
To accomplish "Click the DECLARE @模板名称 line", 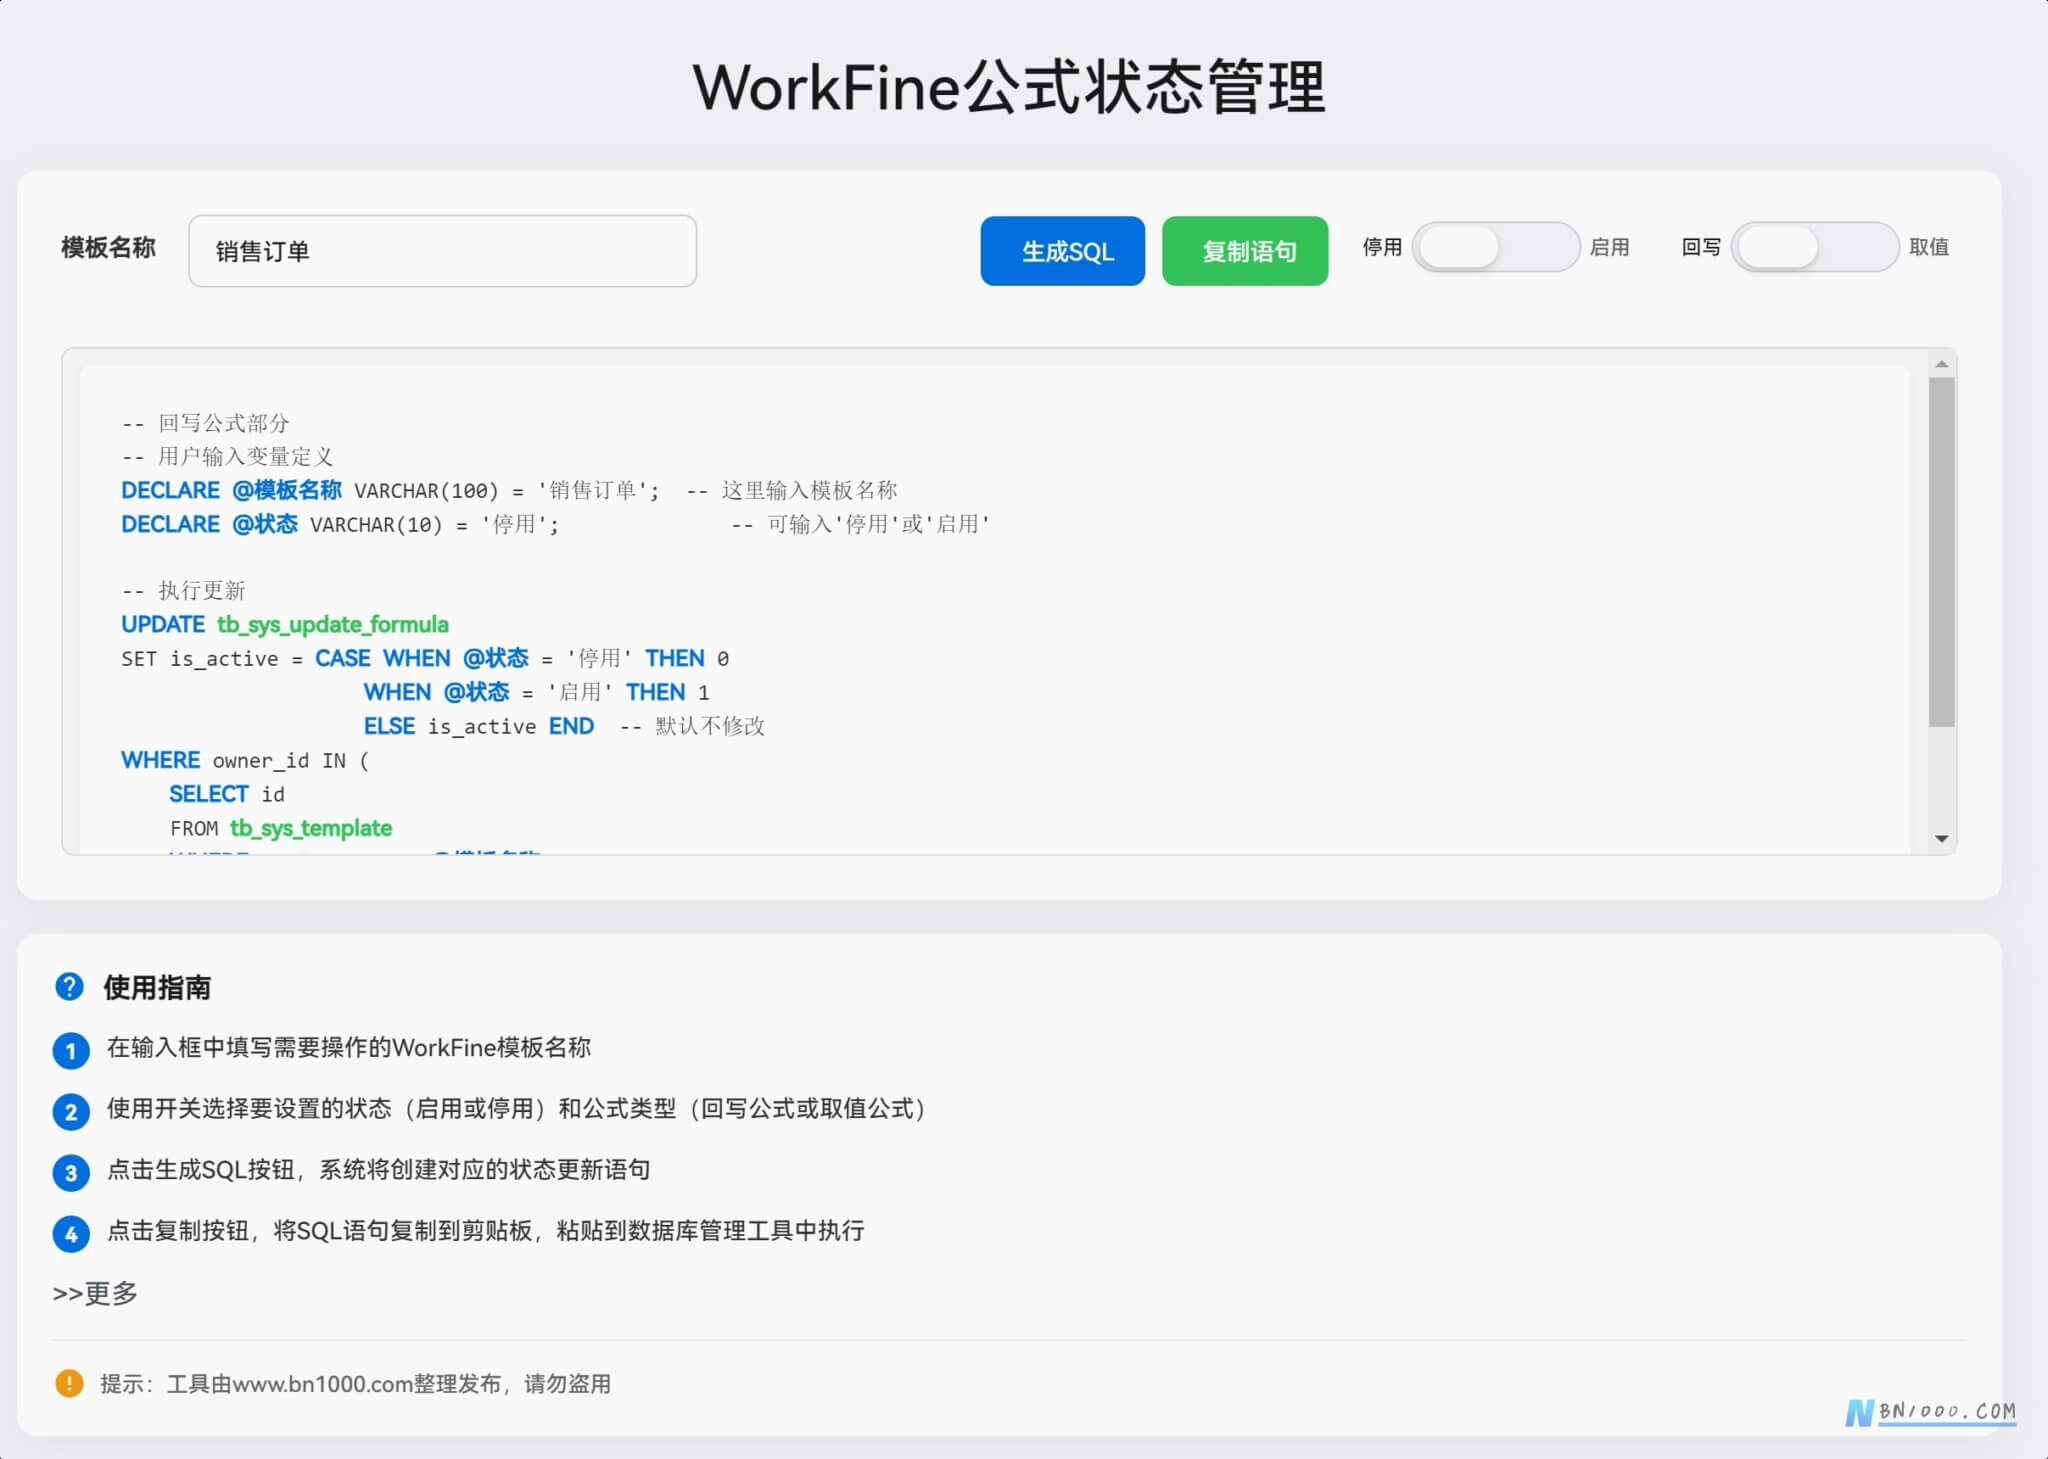I will pyautogui.click(x=509, y=491).
